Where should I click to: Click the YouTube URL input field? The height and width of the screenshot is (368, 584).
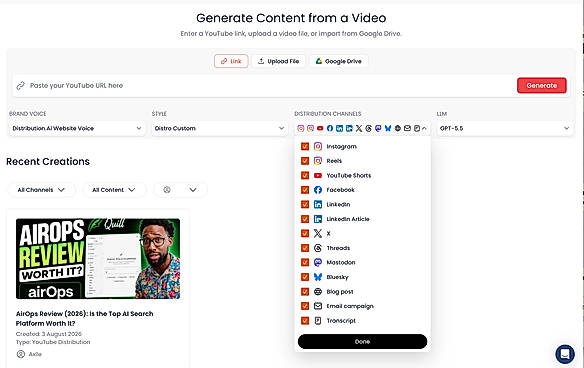pyautogui.click(x=264, y=86)
